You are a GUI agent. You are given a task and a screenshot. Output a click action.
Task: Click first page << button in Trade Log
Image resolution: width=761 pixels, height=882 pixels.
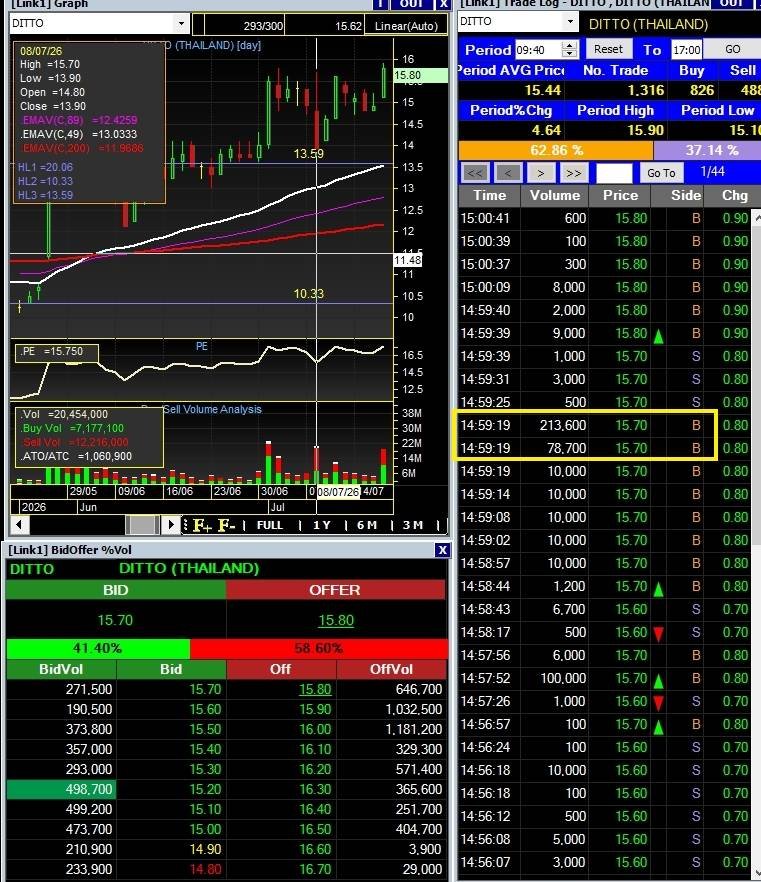point(474,173)
